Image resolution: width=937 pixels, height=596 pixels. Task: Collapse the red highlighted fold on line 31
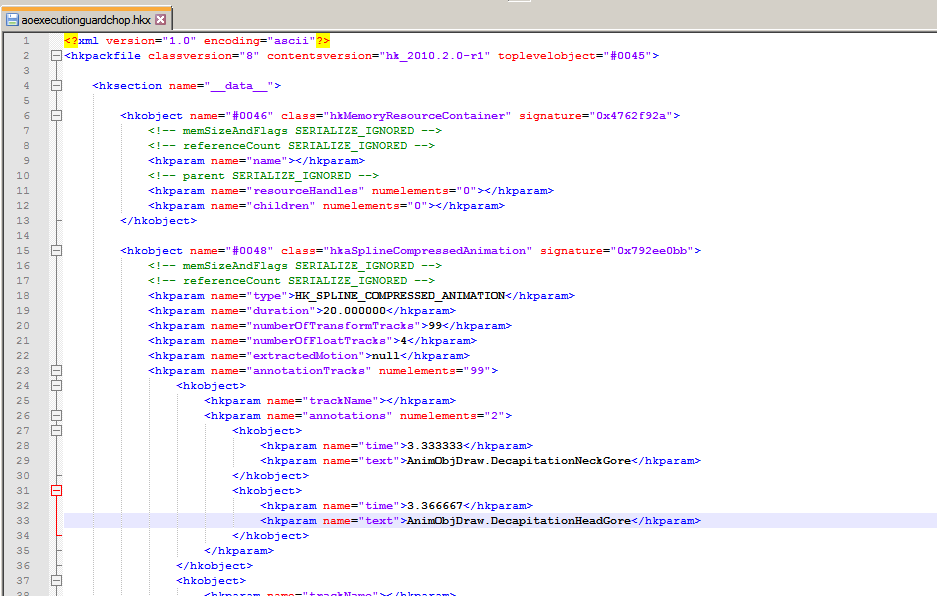[x=56, y=491]
